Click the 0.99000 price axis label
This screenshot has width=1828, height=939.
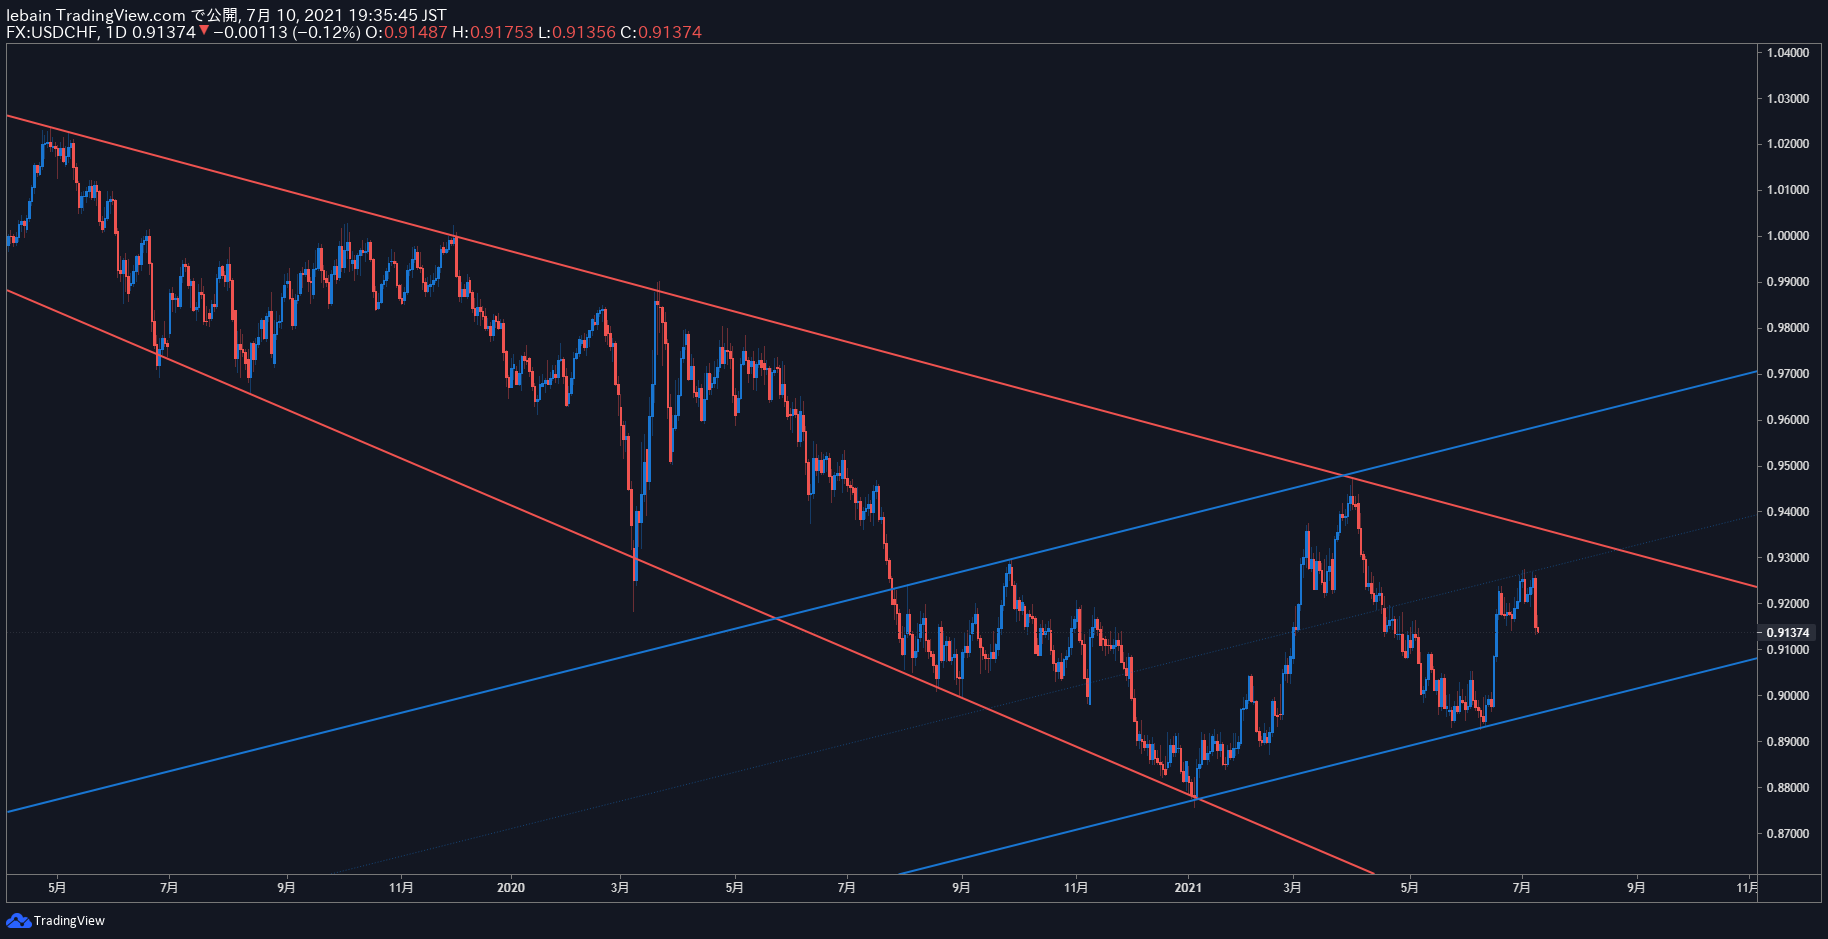[1788, 282]
